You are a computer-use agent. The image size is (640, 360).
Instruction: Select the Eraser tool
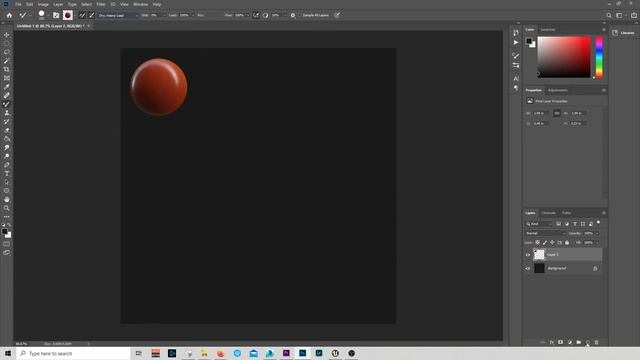(x=7, y=130)
